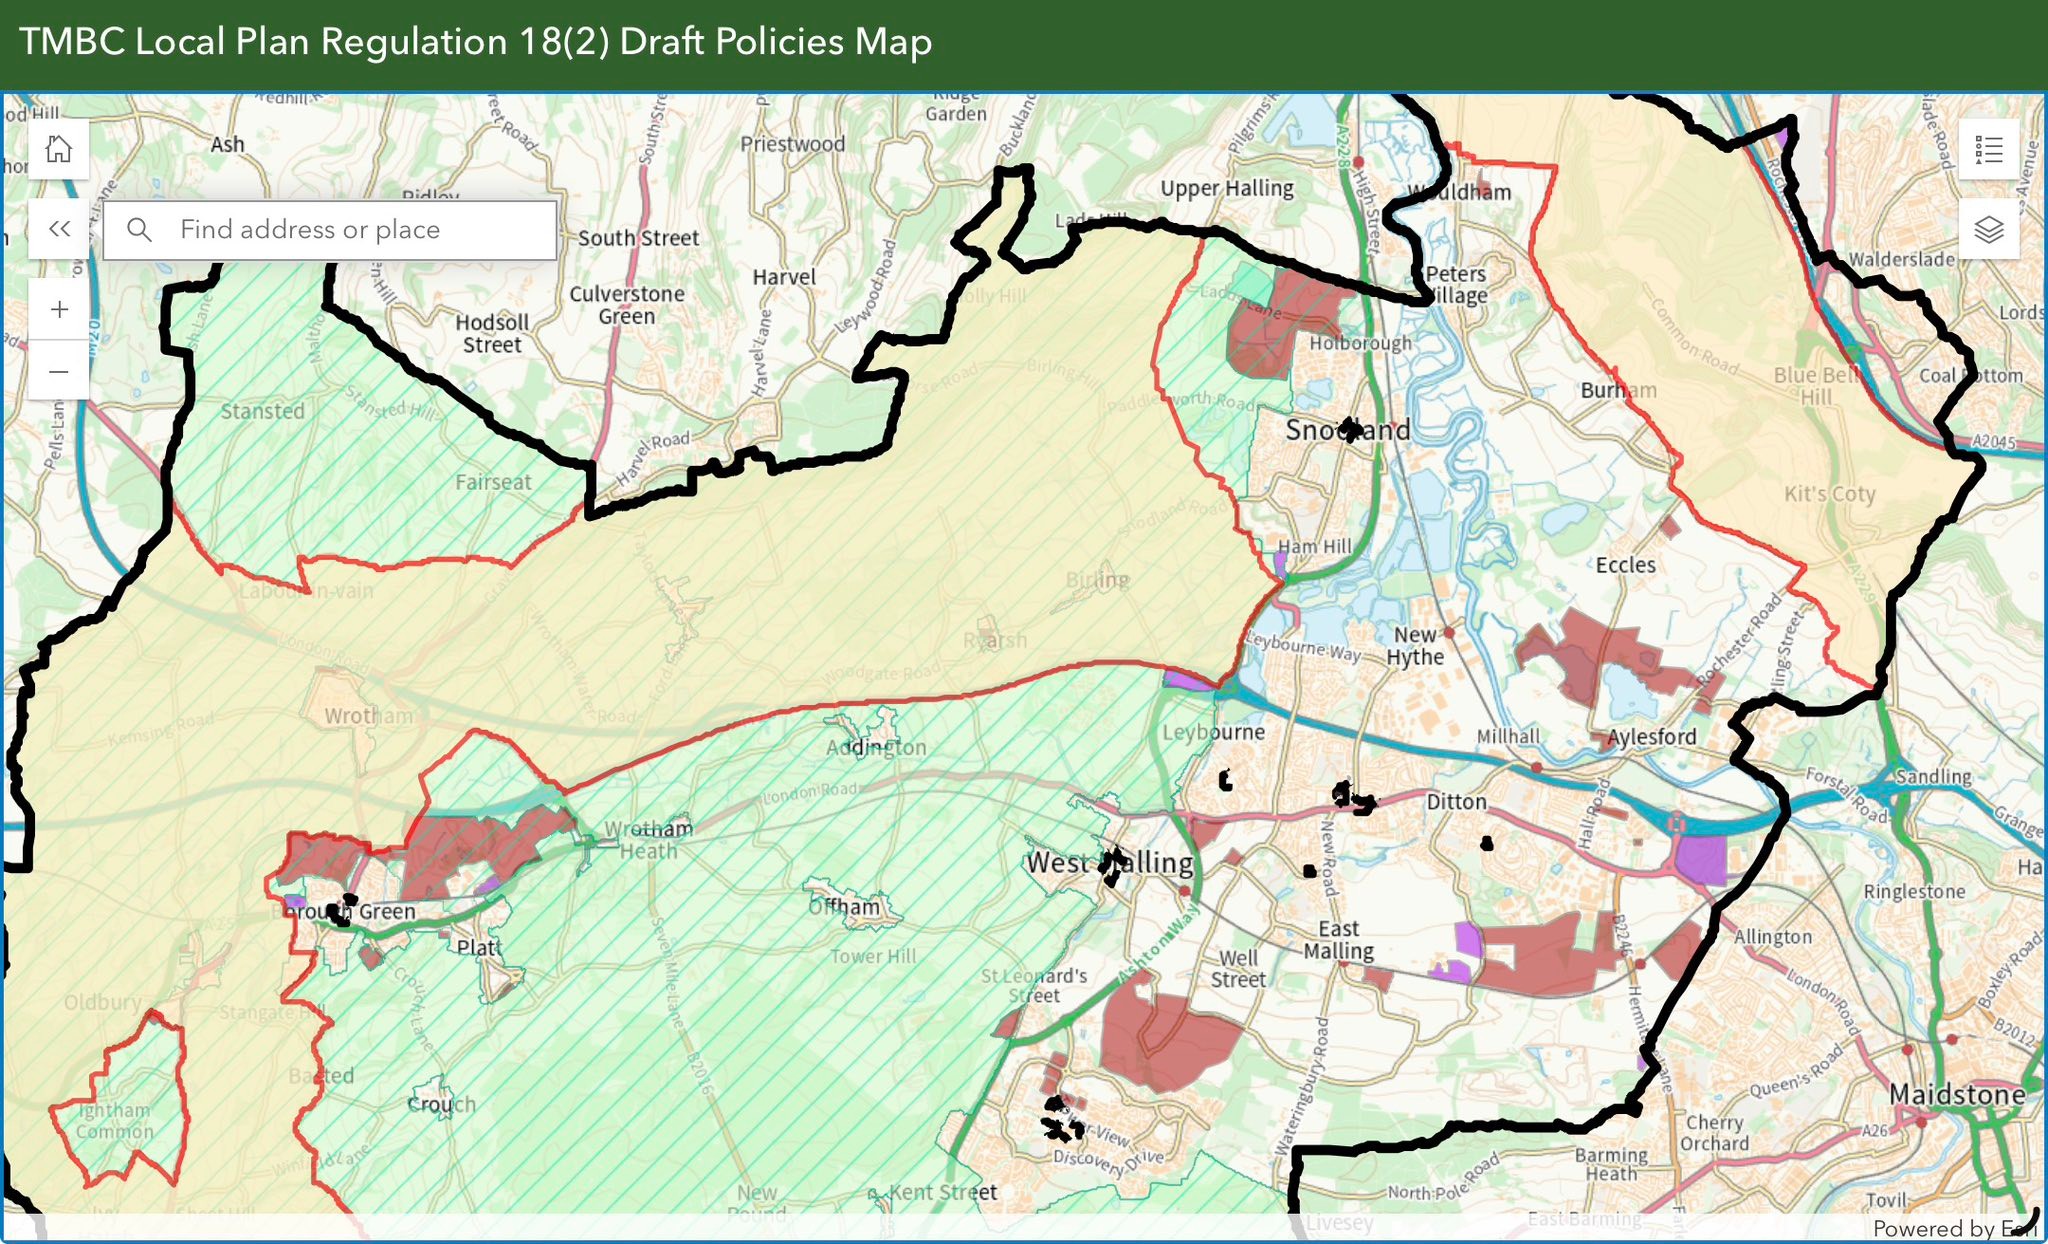Click the Wrotham Heath label

tap(648, 840)
